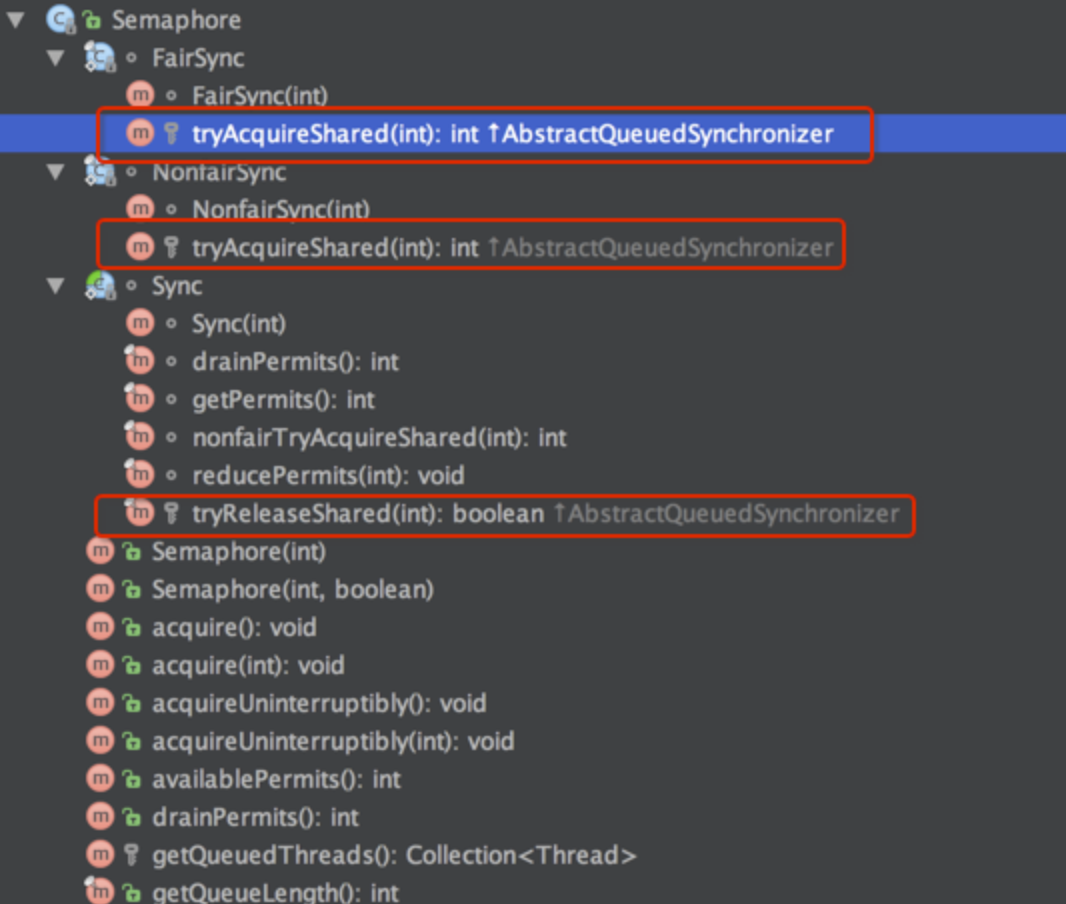Click the NonfairSync inner class icon

coord(98,172)
